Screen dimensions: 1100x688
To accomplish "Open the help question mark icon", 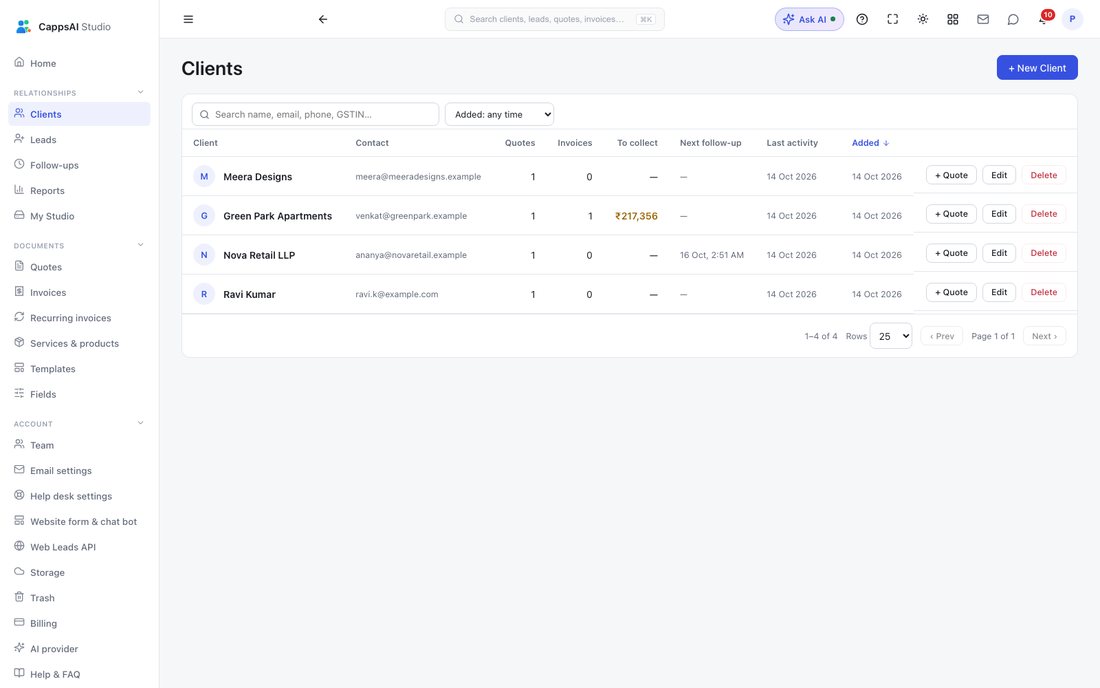I will pos(862,19).
